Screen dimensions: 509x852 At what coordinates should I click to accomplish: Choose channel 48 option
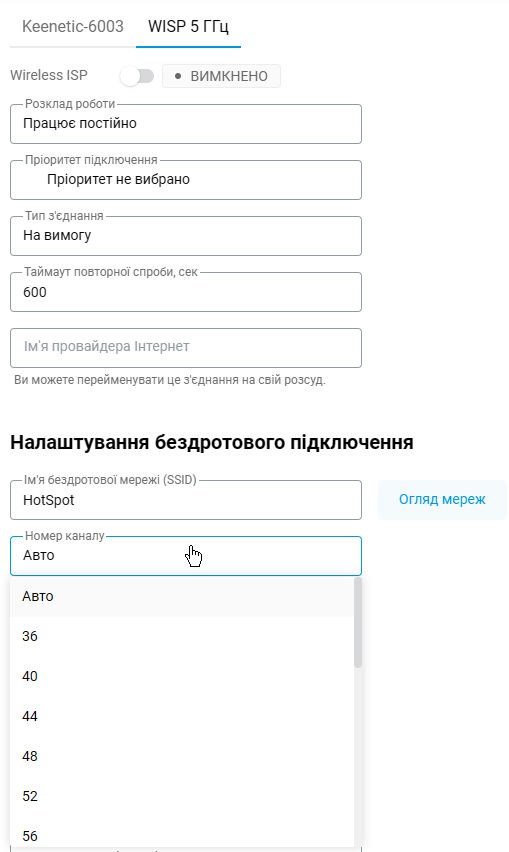(181, 756)
